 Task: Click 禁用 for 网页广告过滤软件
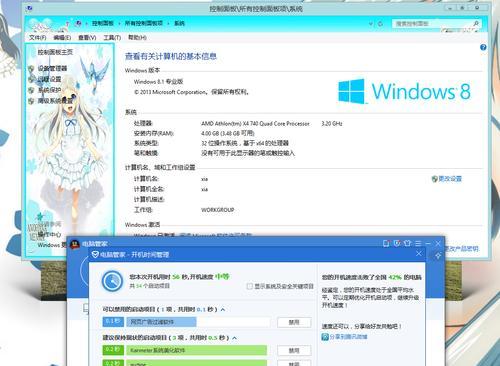(x=294, y=322)
